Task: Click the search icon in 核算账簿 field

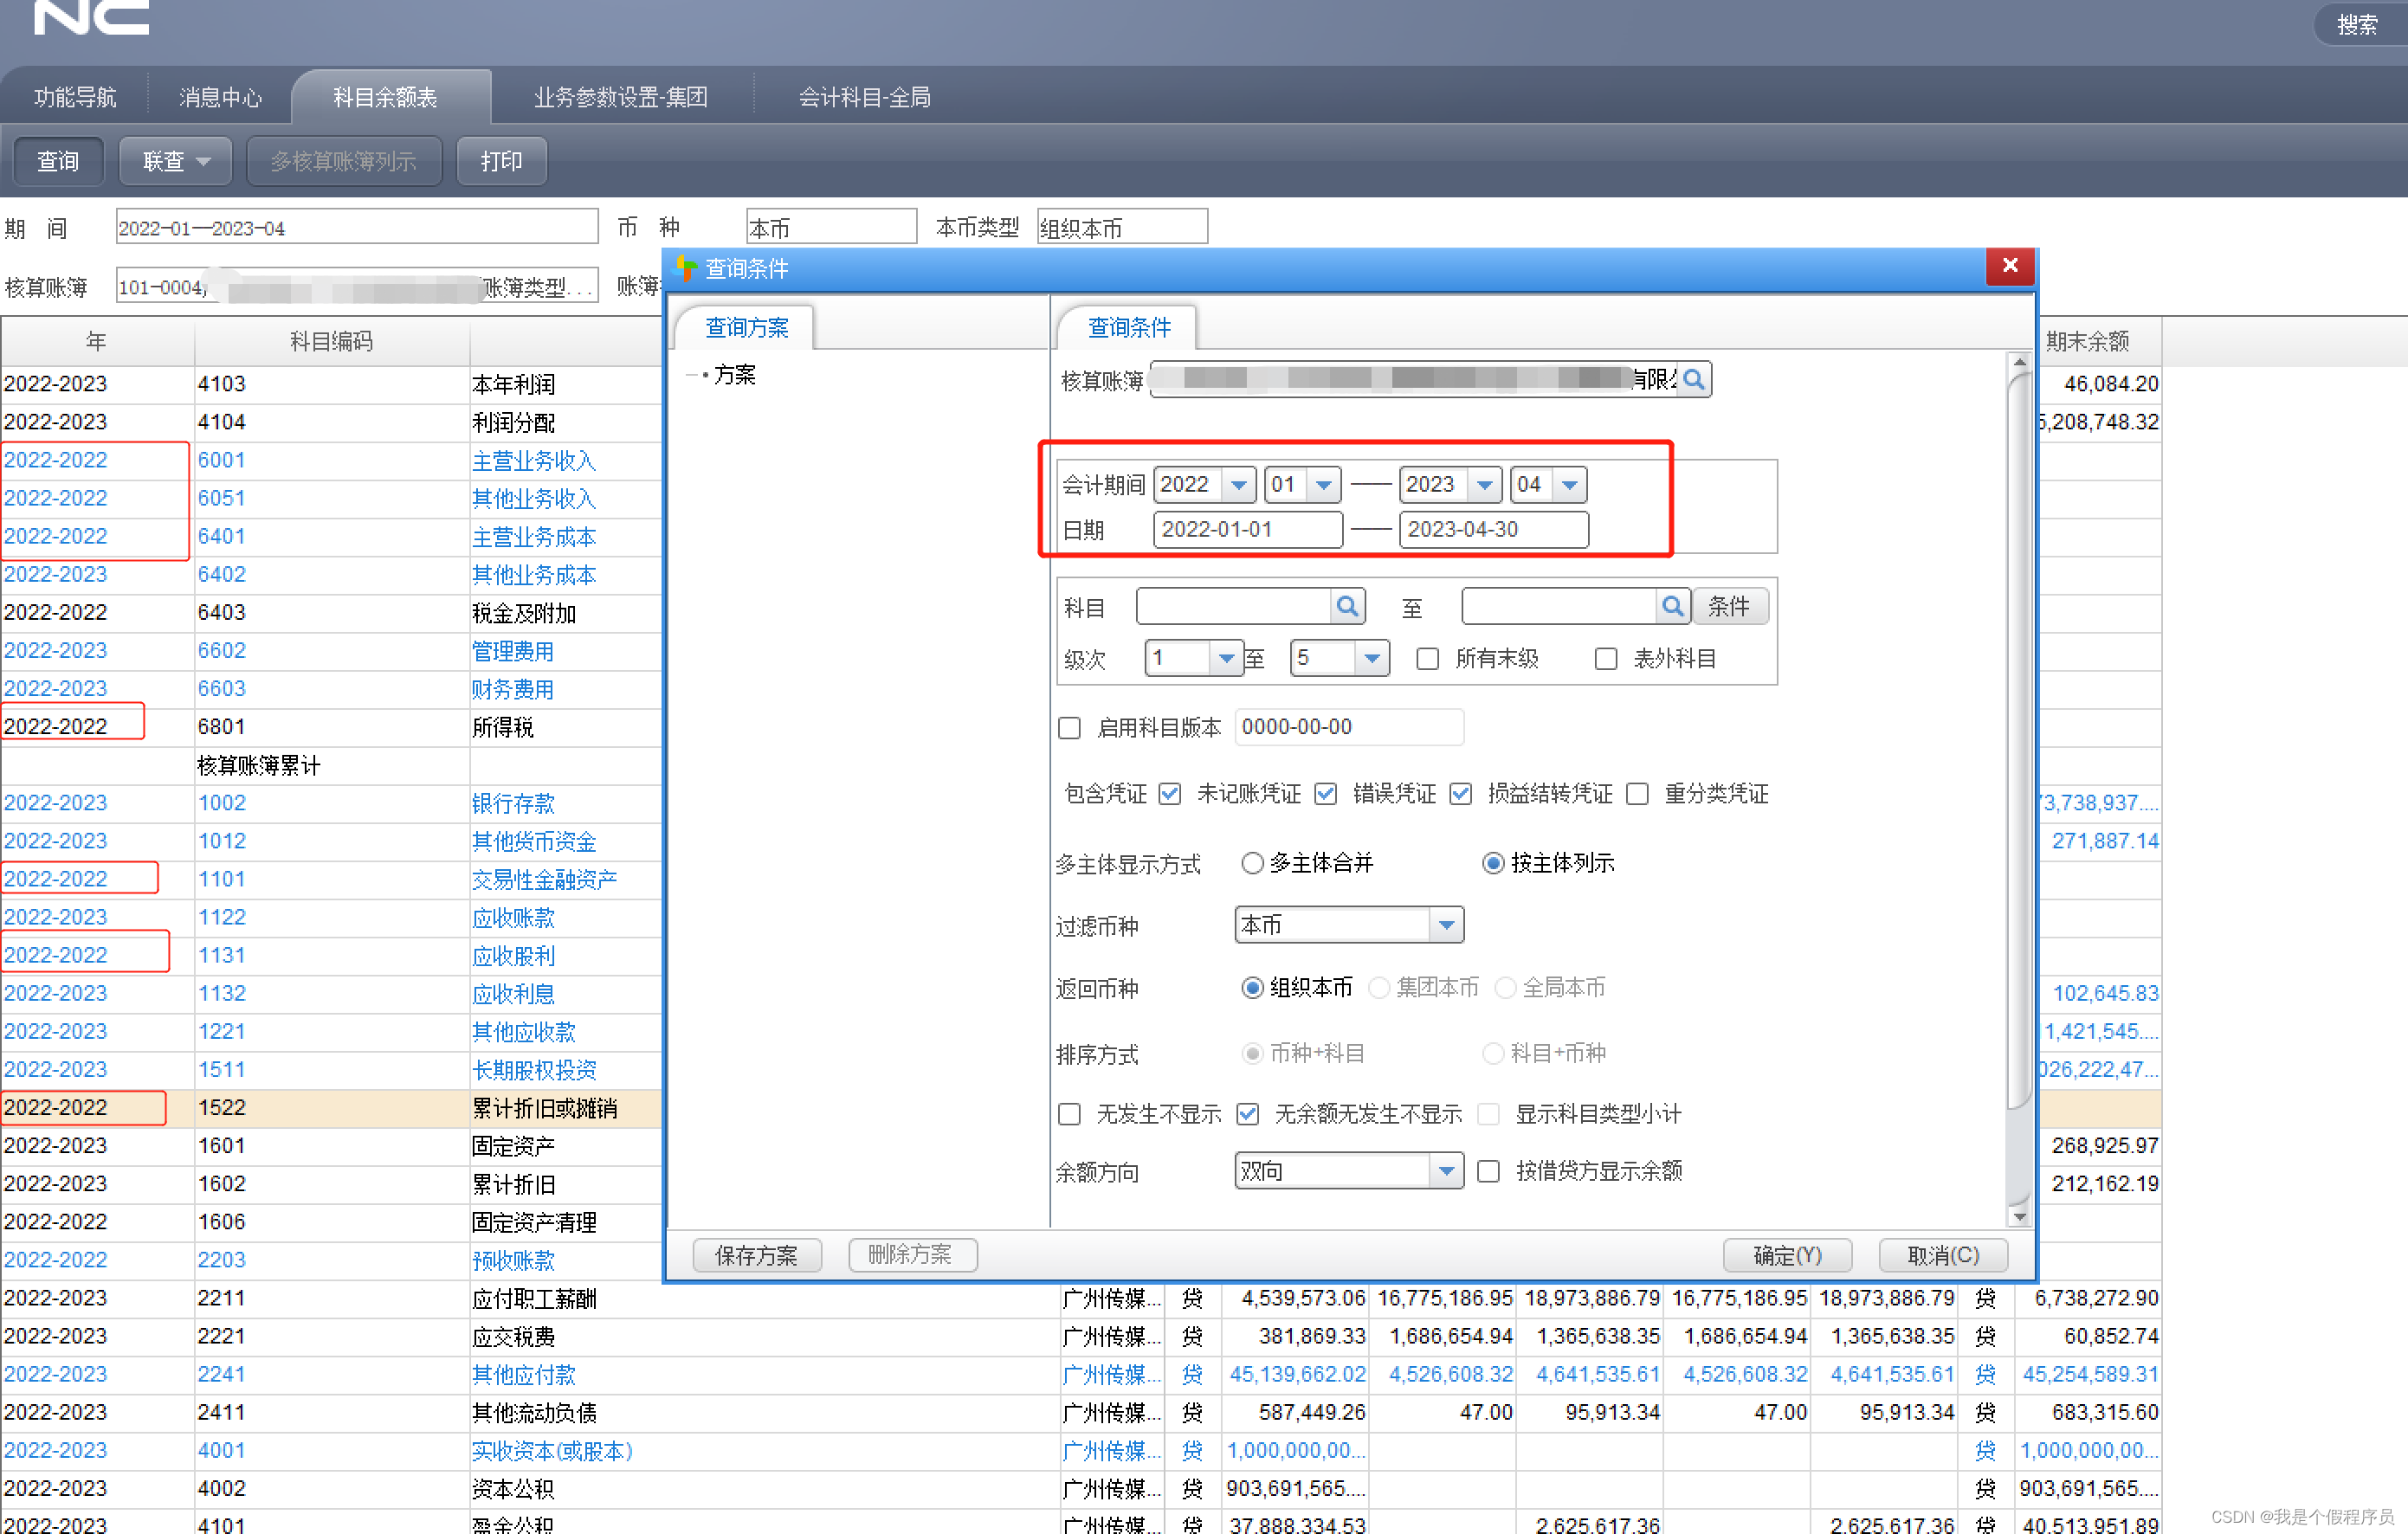Action: coord(1693,380)
